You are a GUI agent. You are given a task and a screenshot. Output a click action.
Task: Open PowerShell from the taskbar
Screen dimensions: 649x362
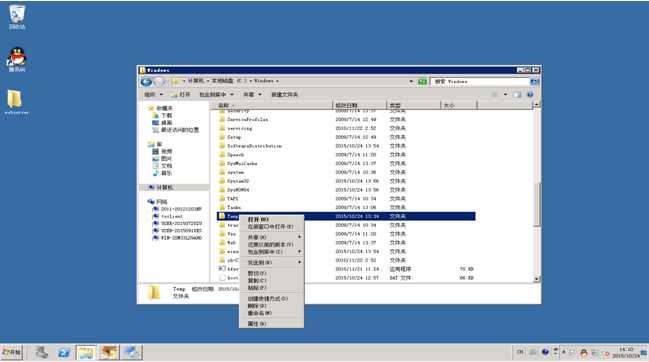(x=64, y=352)
